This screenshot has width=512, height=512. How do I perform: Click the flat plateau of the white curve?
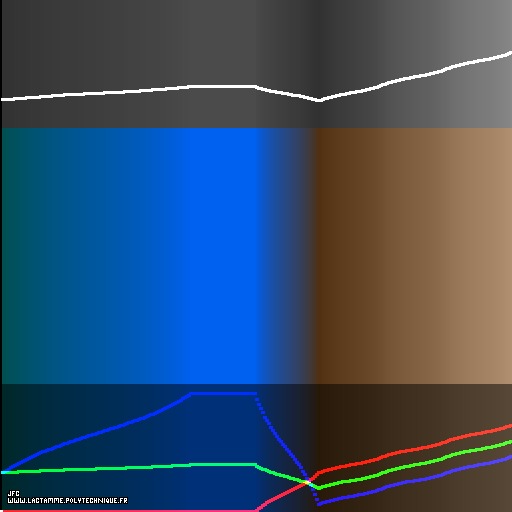pyautogui.click(x=223, y=87)
